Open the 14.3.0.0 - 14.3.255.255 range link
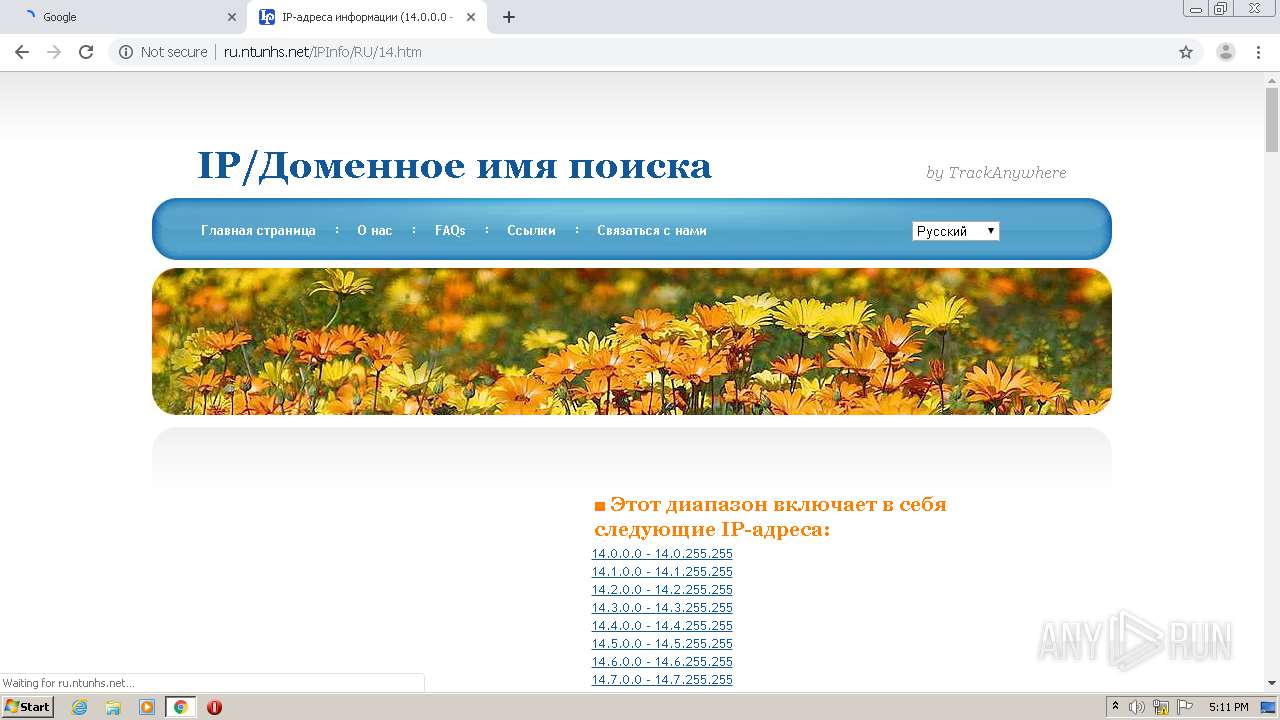Viewport: 1280px width, 720px height. point(662,608)
